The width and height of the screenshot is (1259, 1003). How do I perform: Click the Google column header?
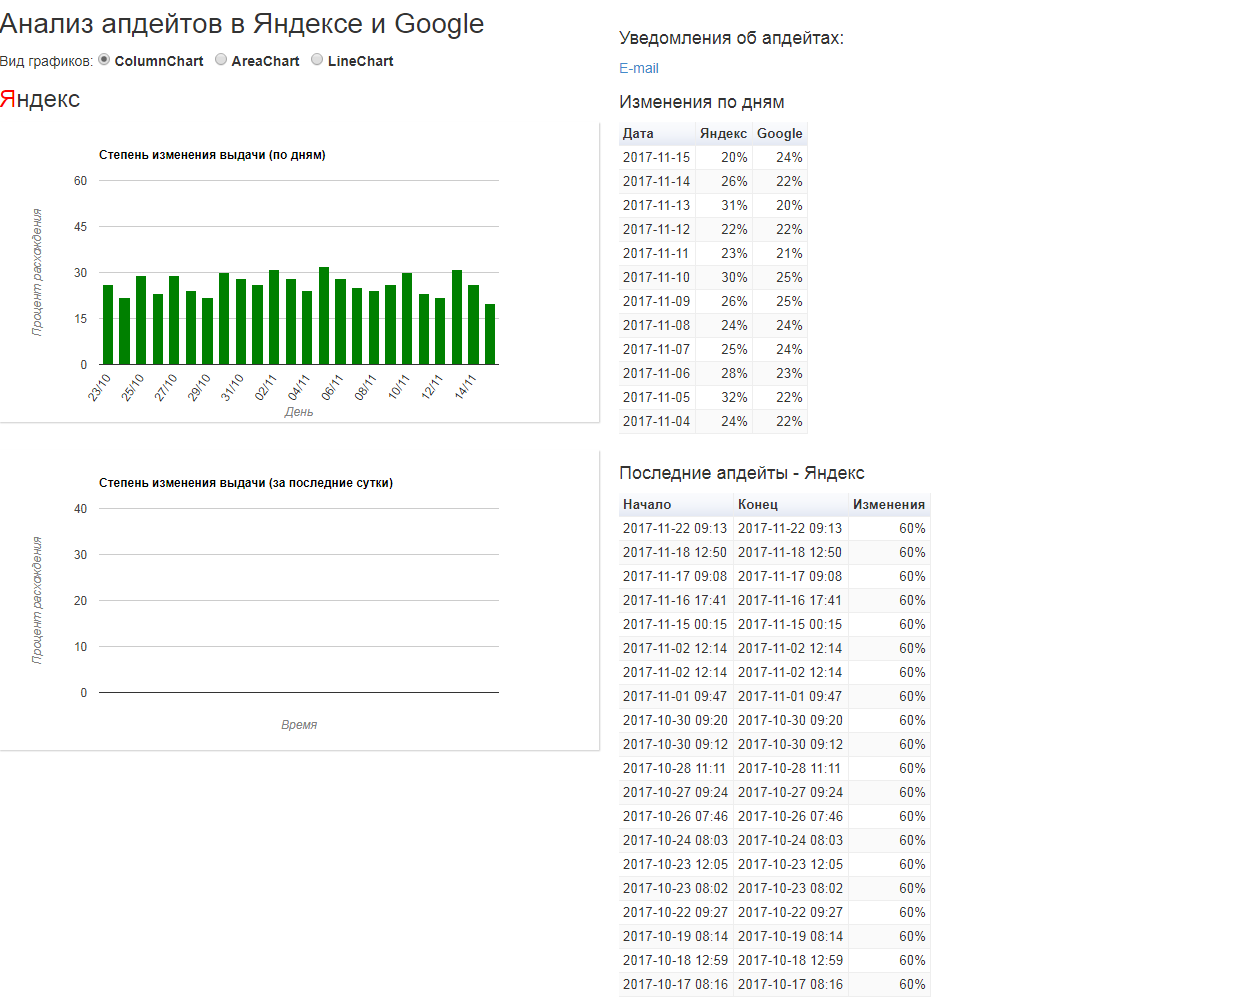[x=779, y=133]
